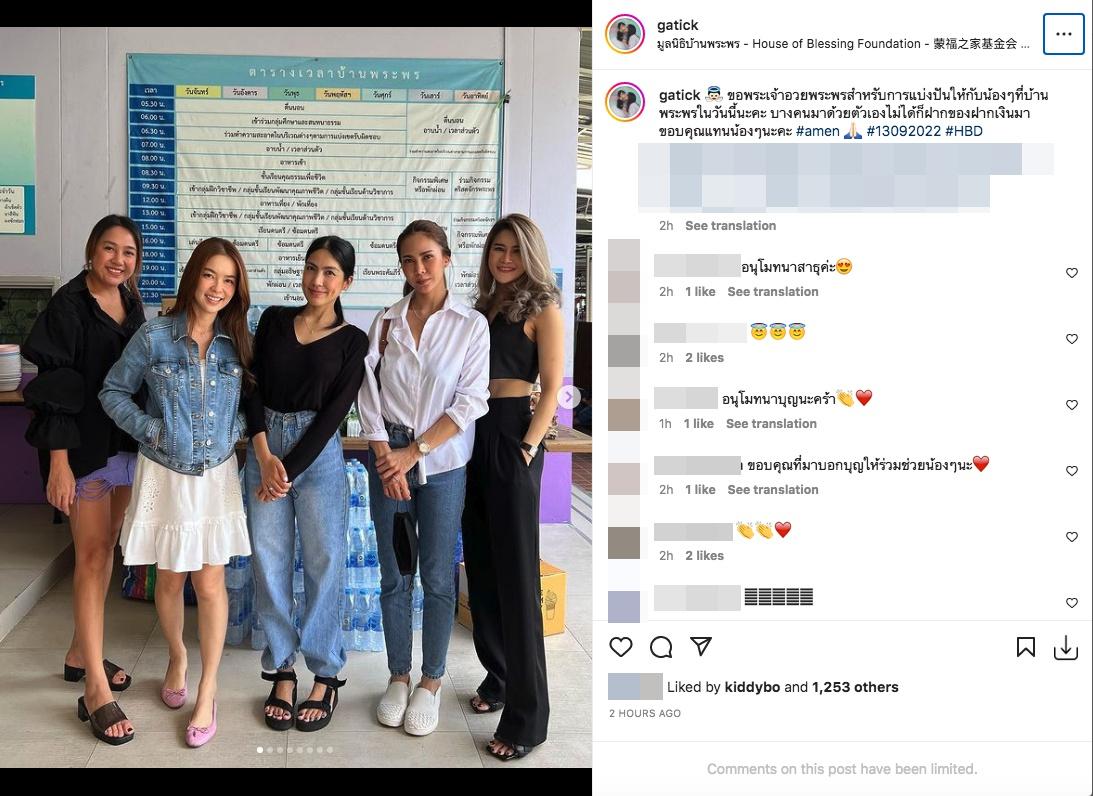Advance to next photo with carousel arrow

[568, 397]
